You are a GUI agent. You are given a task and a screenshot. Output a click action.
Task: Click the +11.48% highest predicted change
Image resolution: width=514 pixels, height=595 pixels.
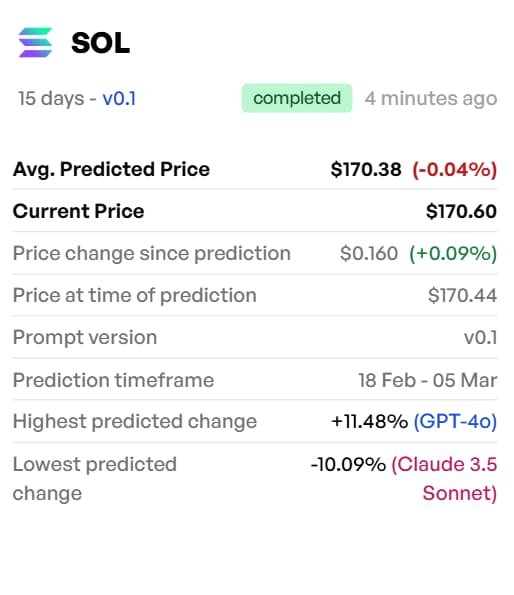tap(369, 421)
